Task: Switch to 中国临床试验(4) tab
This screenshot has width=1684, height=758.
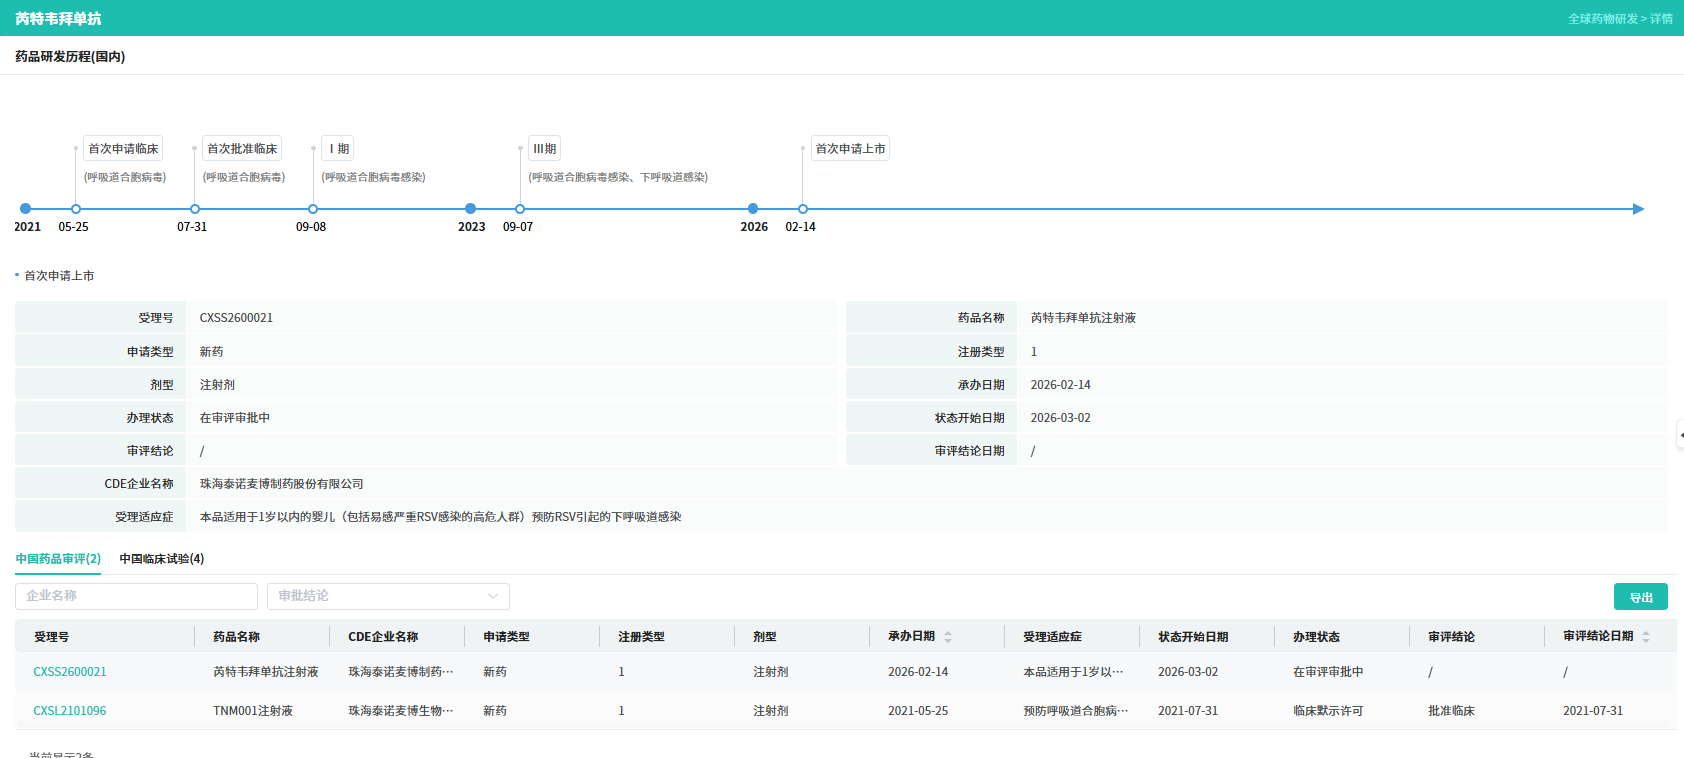Action: [x=162, y=559]
